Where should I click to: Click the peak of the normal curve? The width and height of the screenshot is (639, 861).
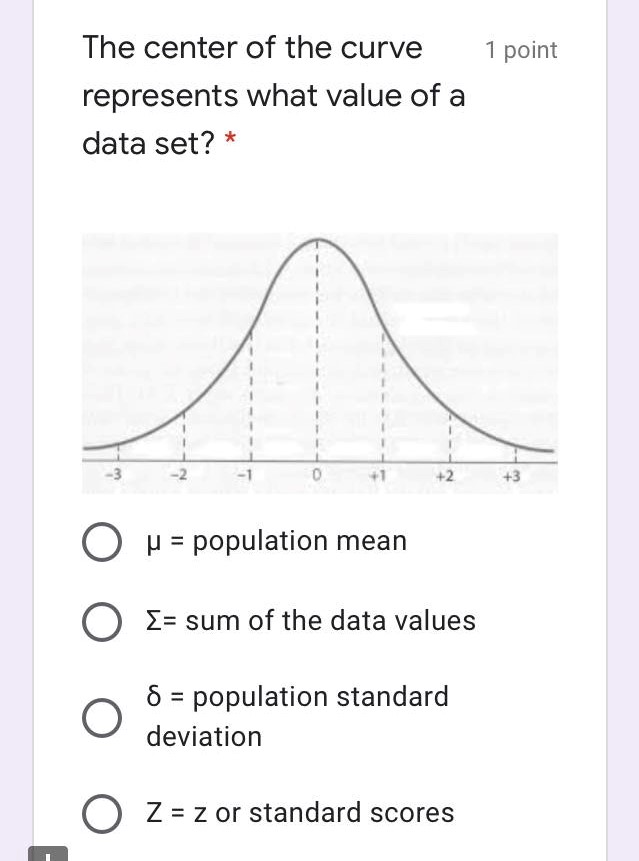click(317, 240)
